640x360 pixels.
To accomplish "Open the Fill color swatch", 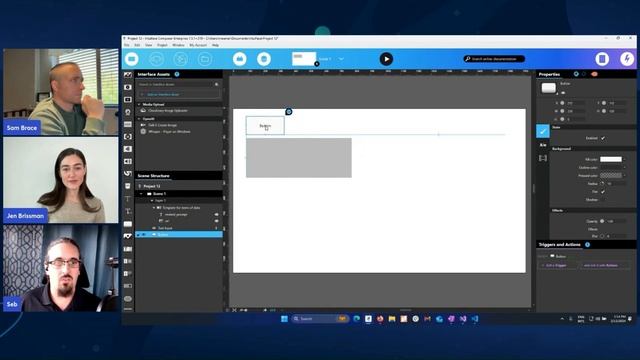I will click(611, 159).
